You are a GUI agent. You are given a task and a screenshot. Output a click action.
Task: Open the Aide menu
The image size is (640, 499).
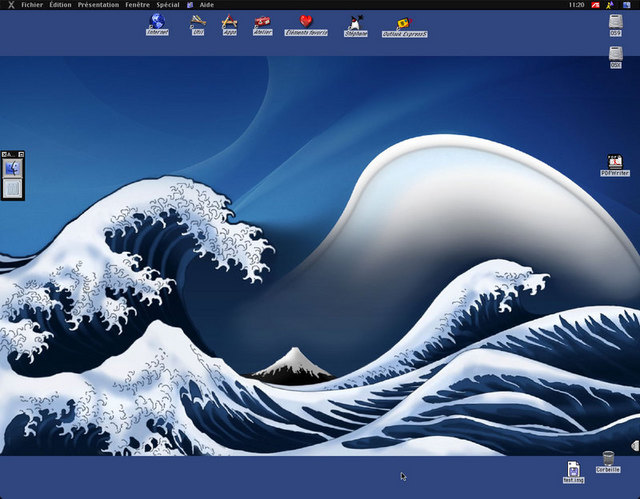tap(207, 5)
